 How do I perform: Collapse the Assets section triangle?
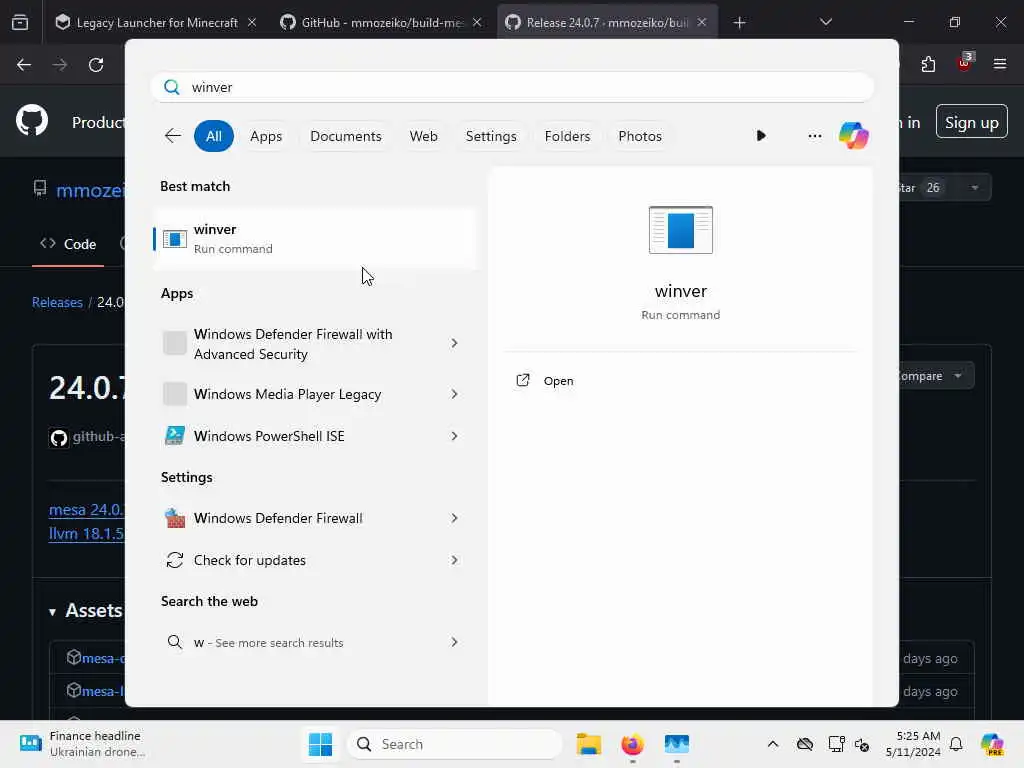pyautogui.click(x=52, y=612)
